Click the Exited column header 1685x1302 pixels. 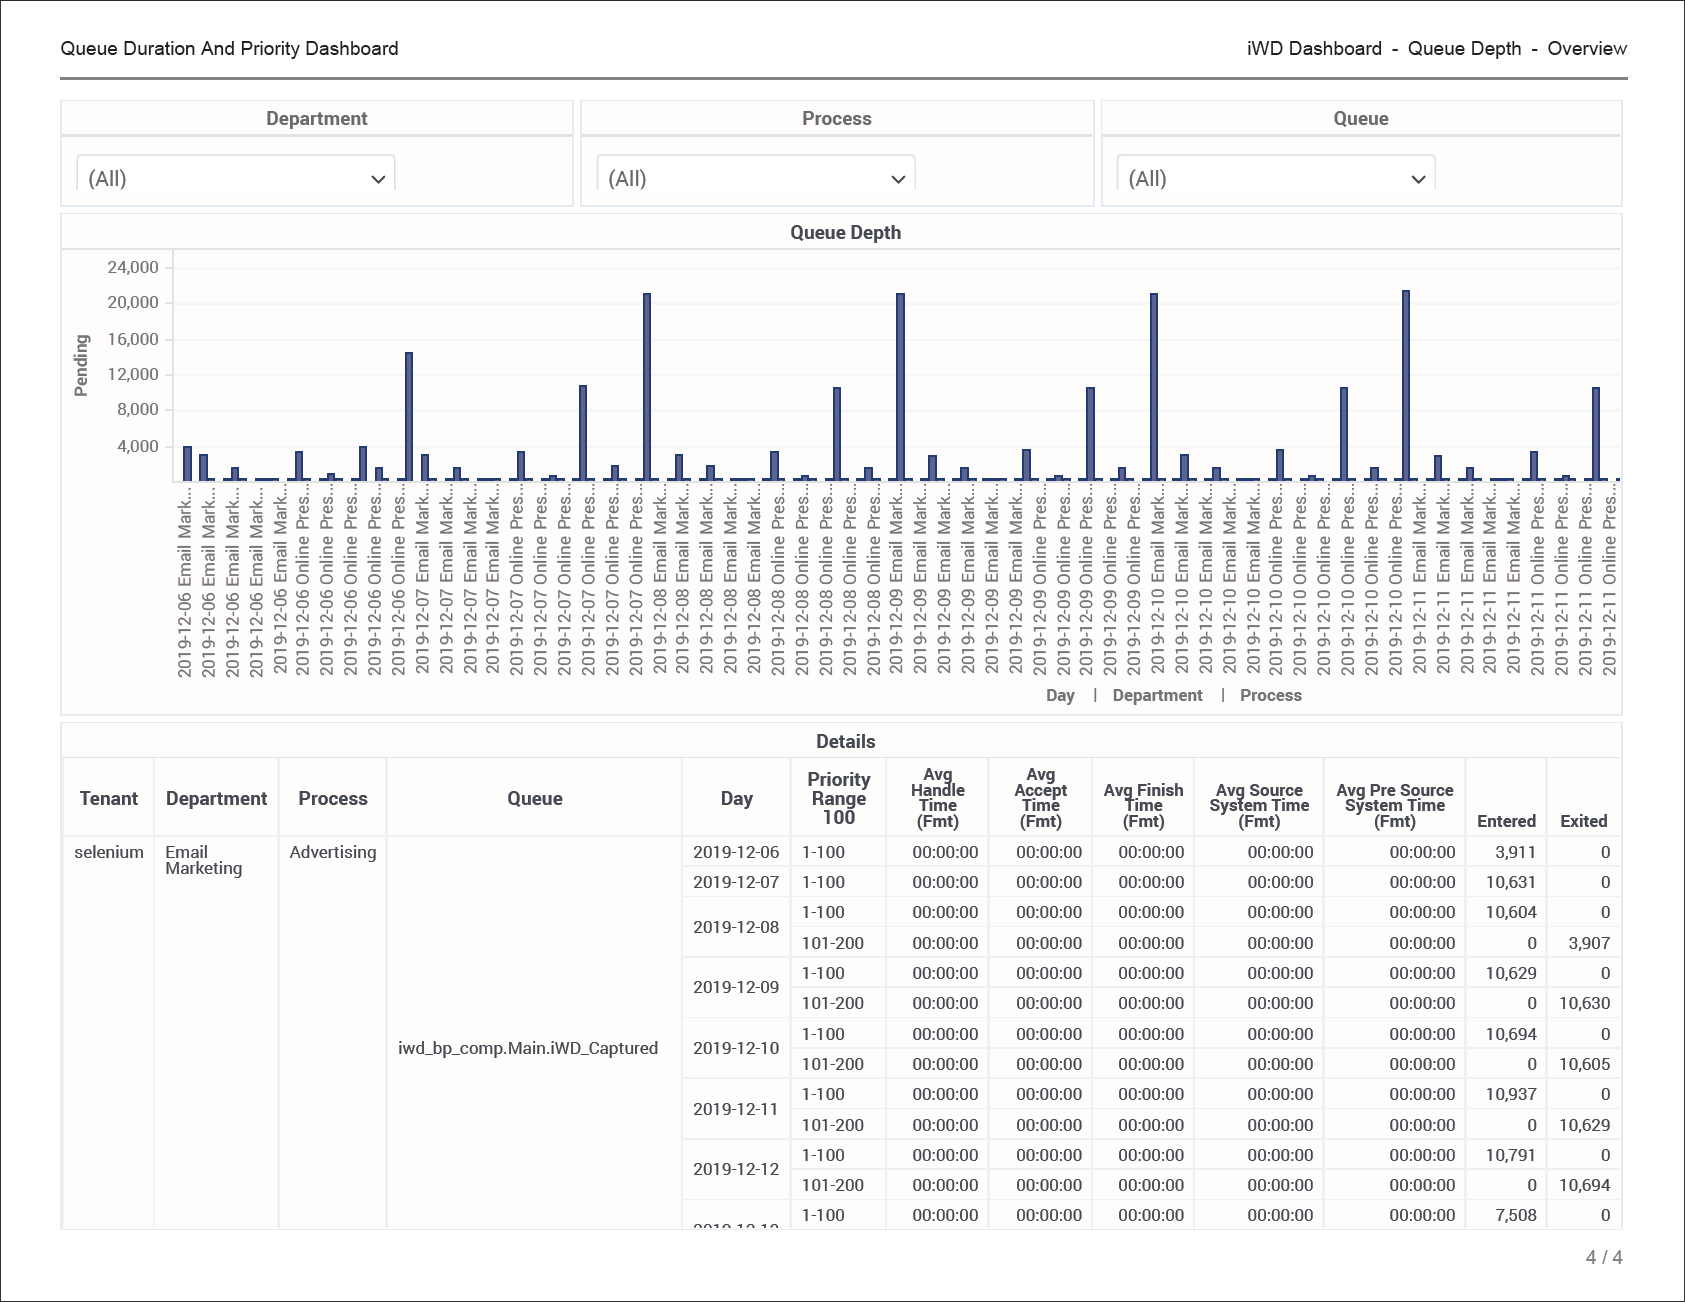point(1583,821)
